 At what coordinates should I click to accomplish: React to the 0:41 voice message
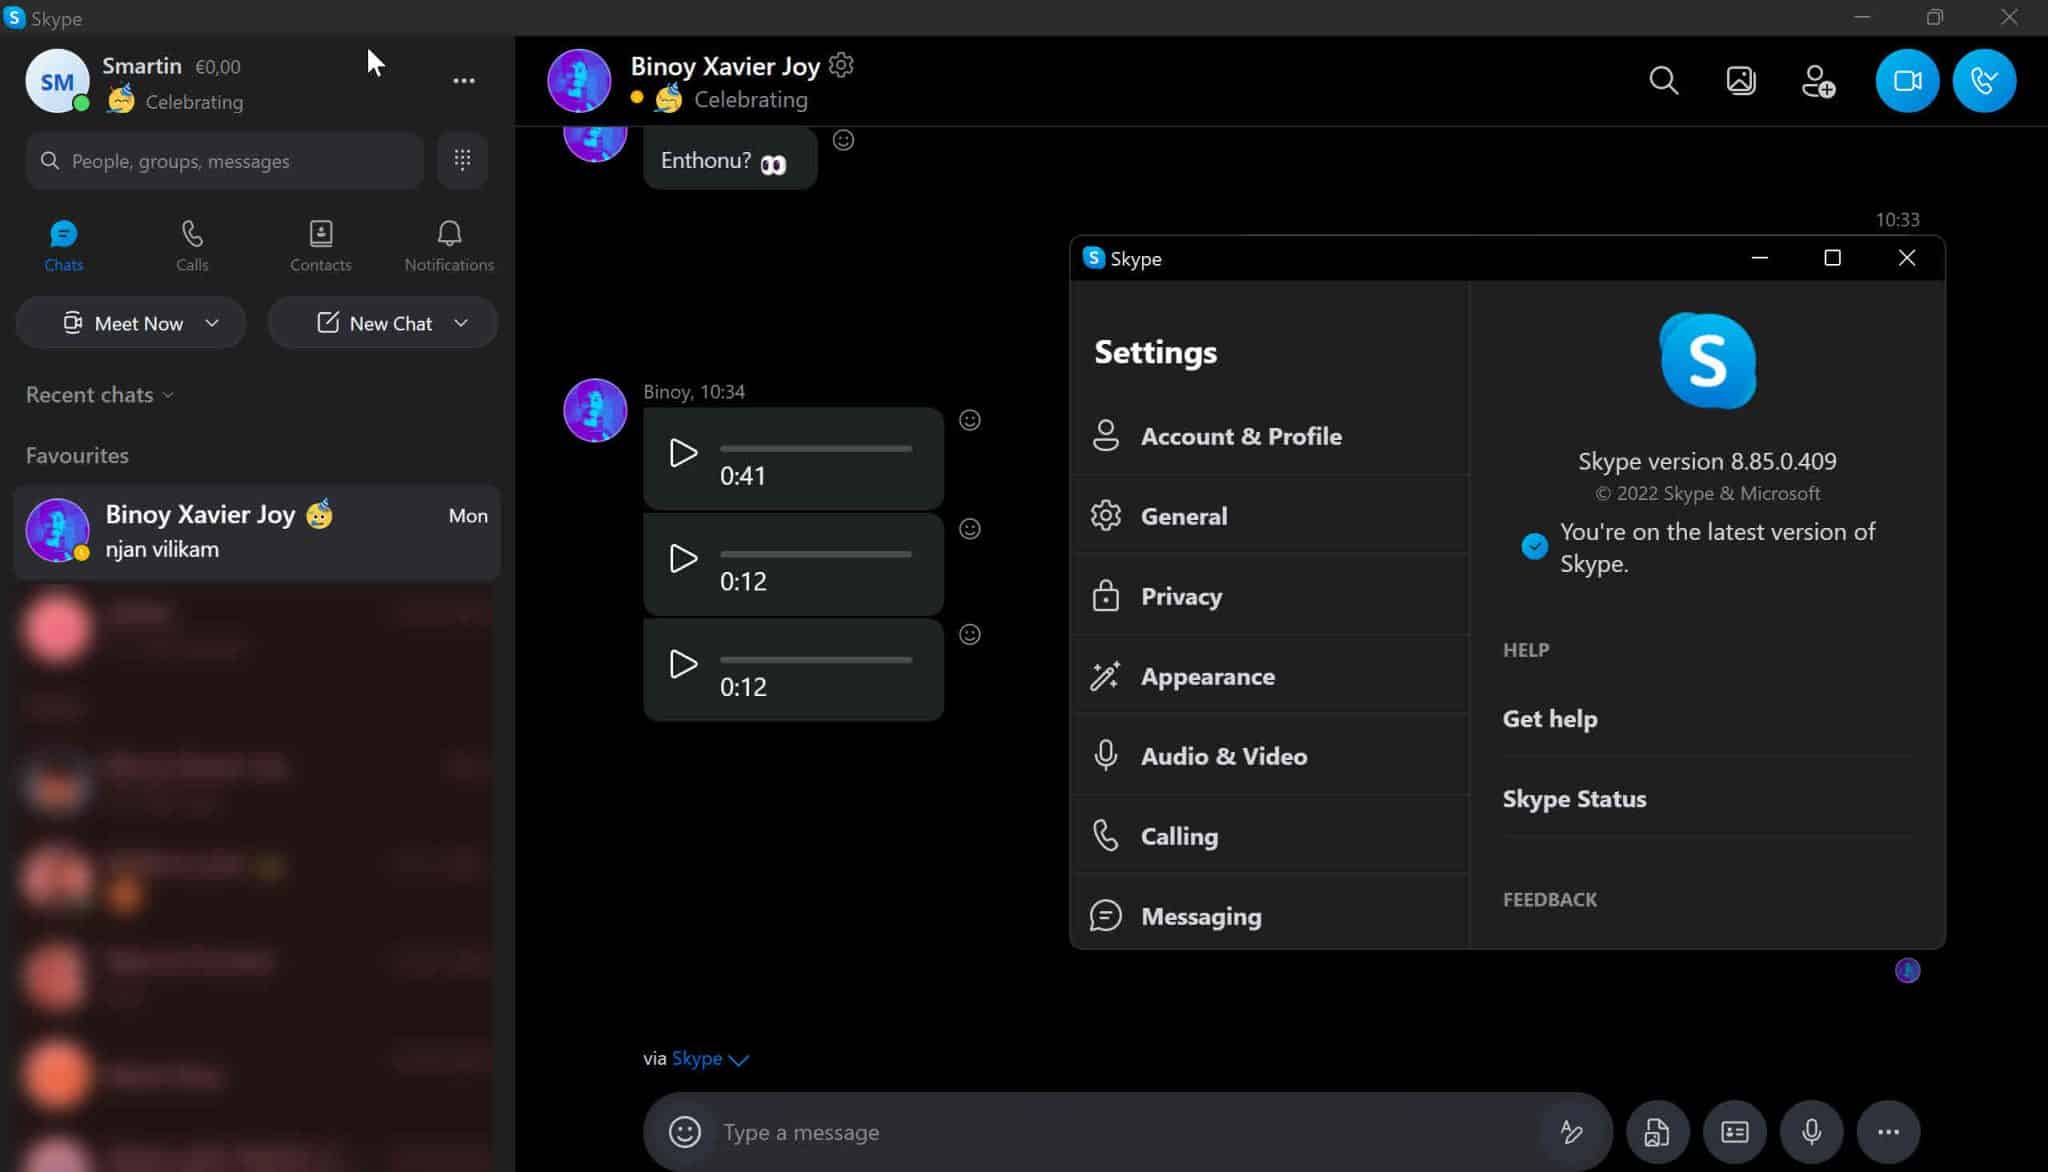pos(970,420)
